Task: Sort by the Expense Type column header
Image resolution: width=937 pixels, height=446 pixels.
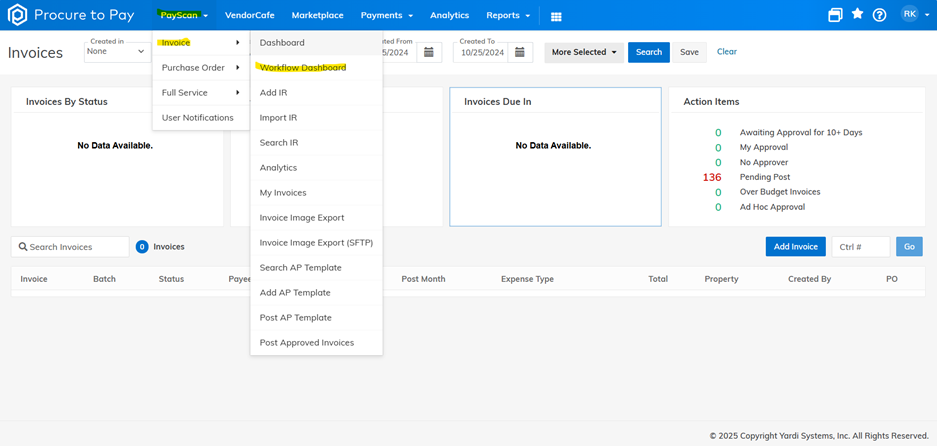Action: 527,279
